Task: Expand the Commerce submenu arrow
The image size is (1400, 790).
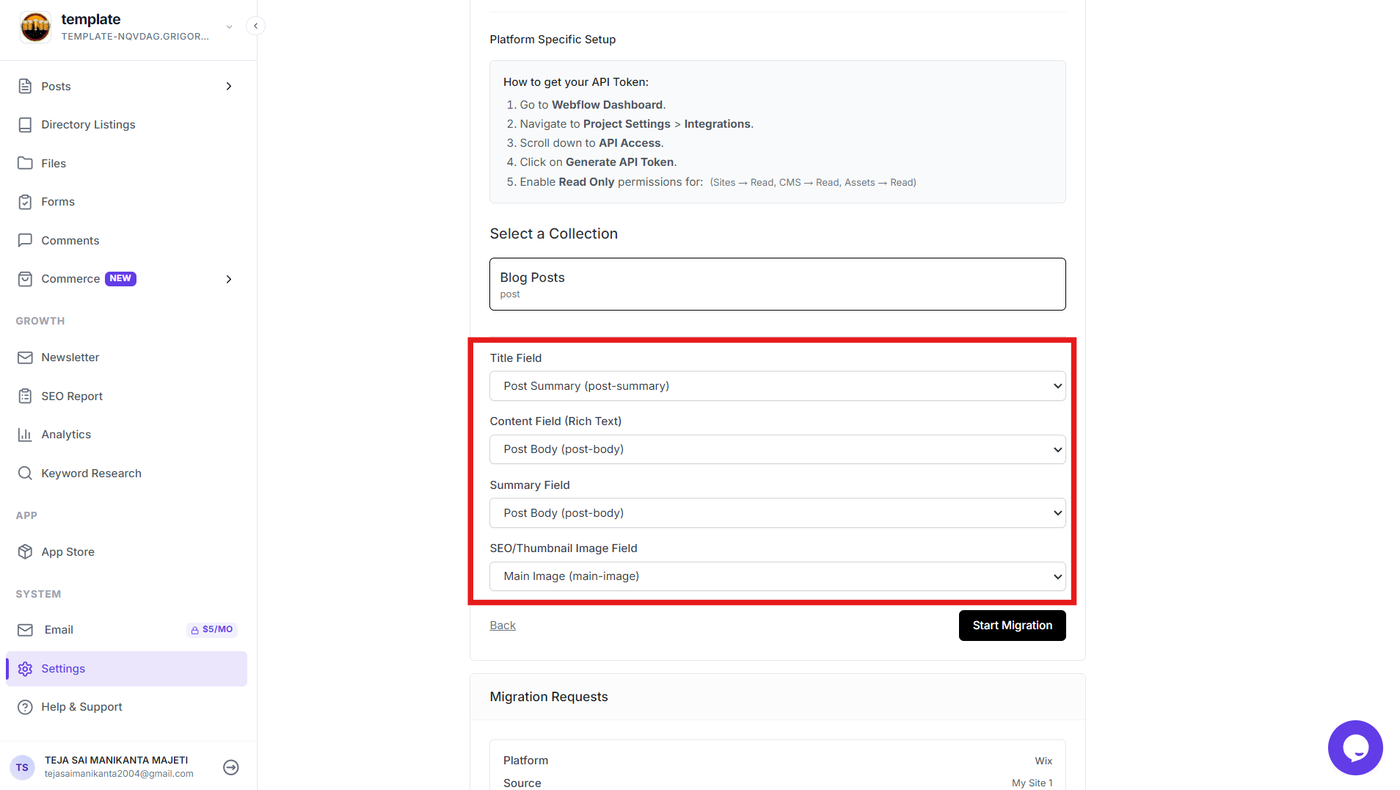Action: (x=229, y=279)
